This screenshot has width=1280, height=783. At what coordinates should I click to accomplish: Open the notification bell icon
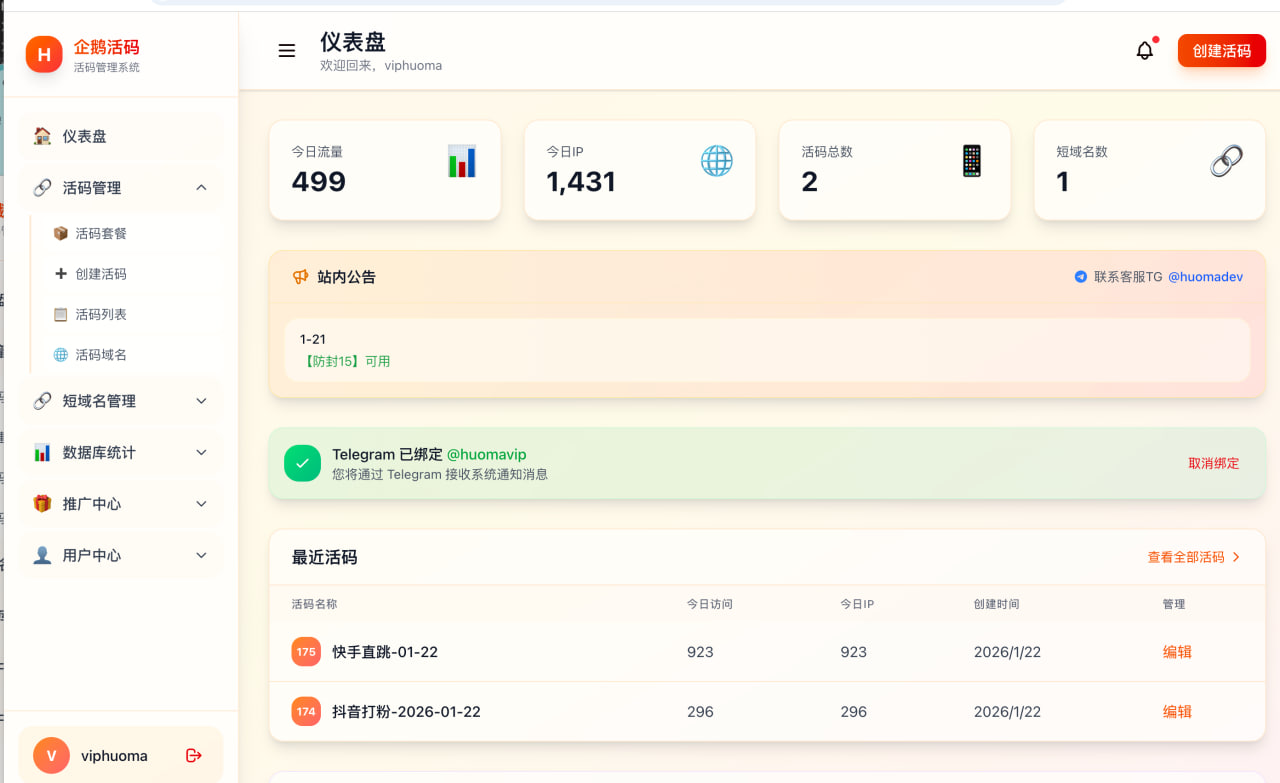point(1144,49)
